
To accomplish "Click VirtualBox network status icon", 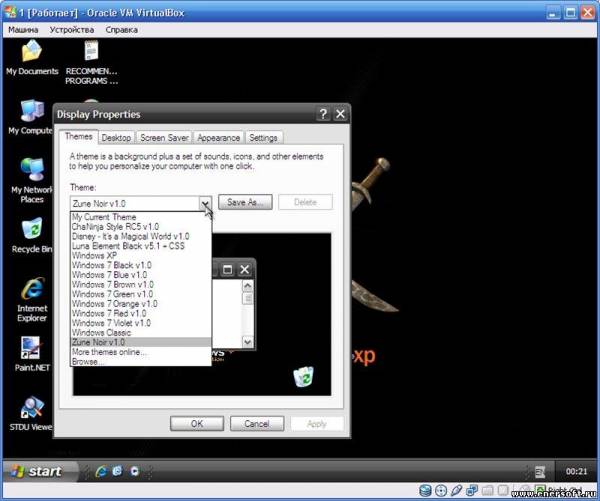I will 471,491.
